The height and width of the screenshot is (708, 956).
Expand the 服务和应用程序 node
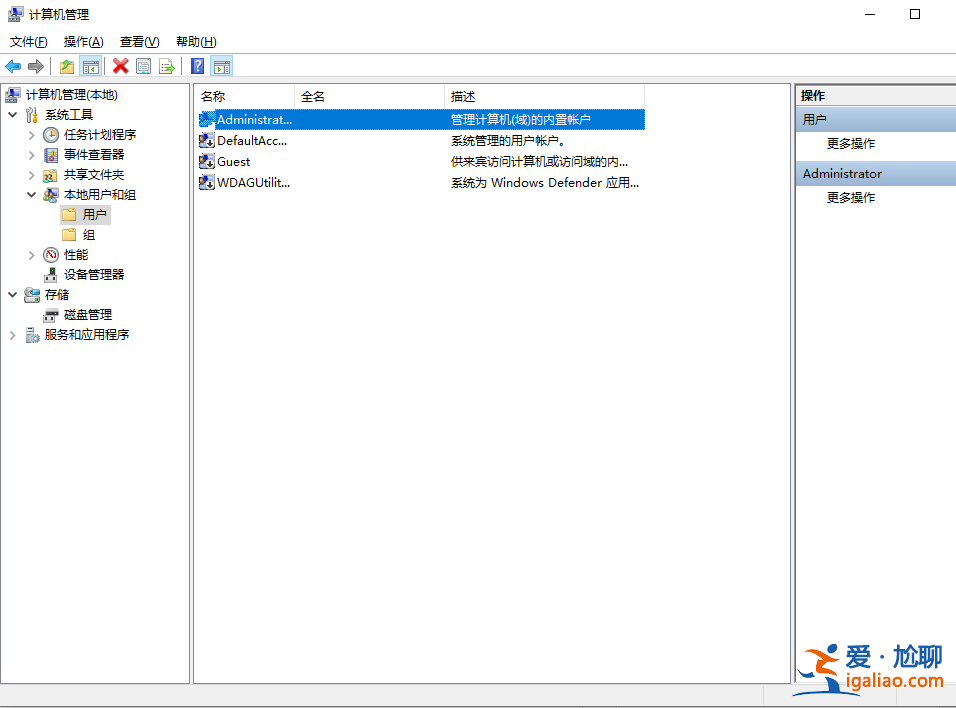[x=15, y=334]
